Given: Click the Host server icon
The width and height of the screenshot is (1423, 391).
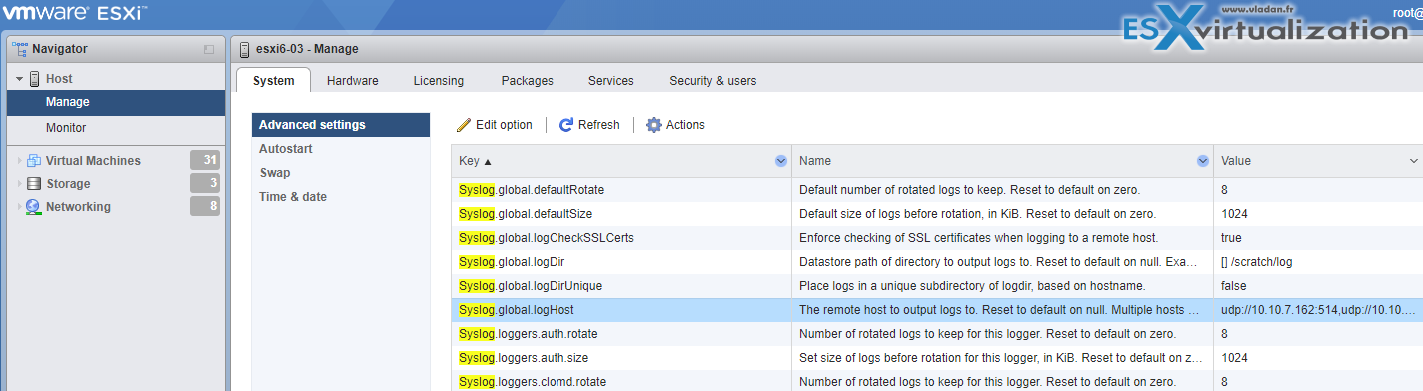Looking at the screenshot, I should click(34, 78).
